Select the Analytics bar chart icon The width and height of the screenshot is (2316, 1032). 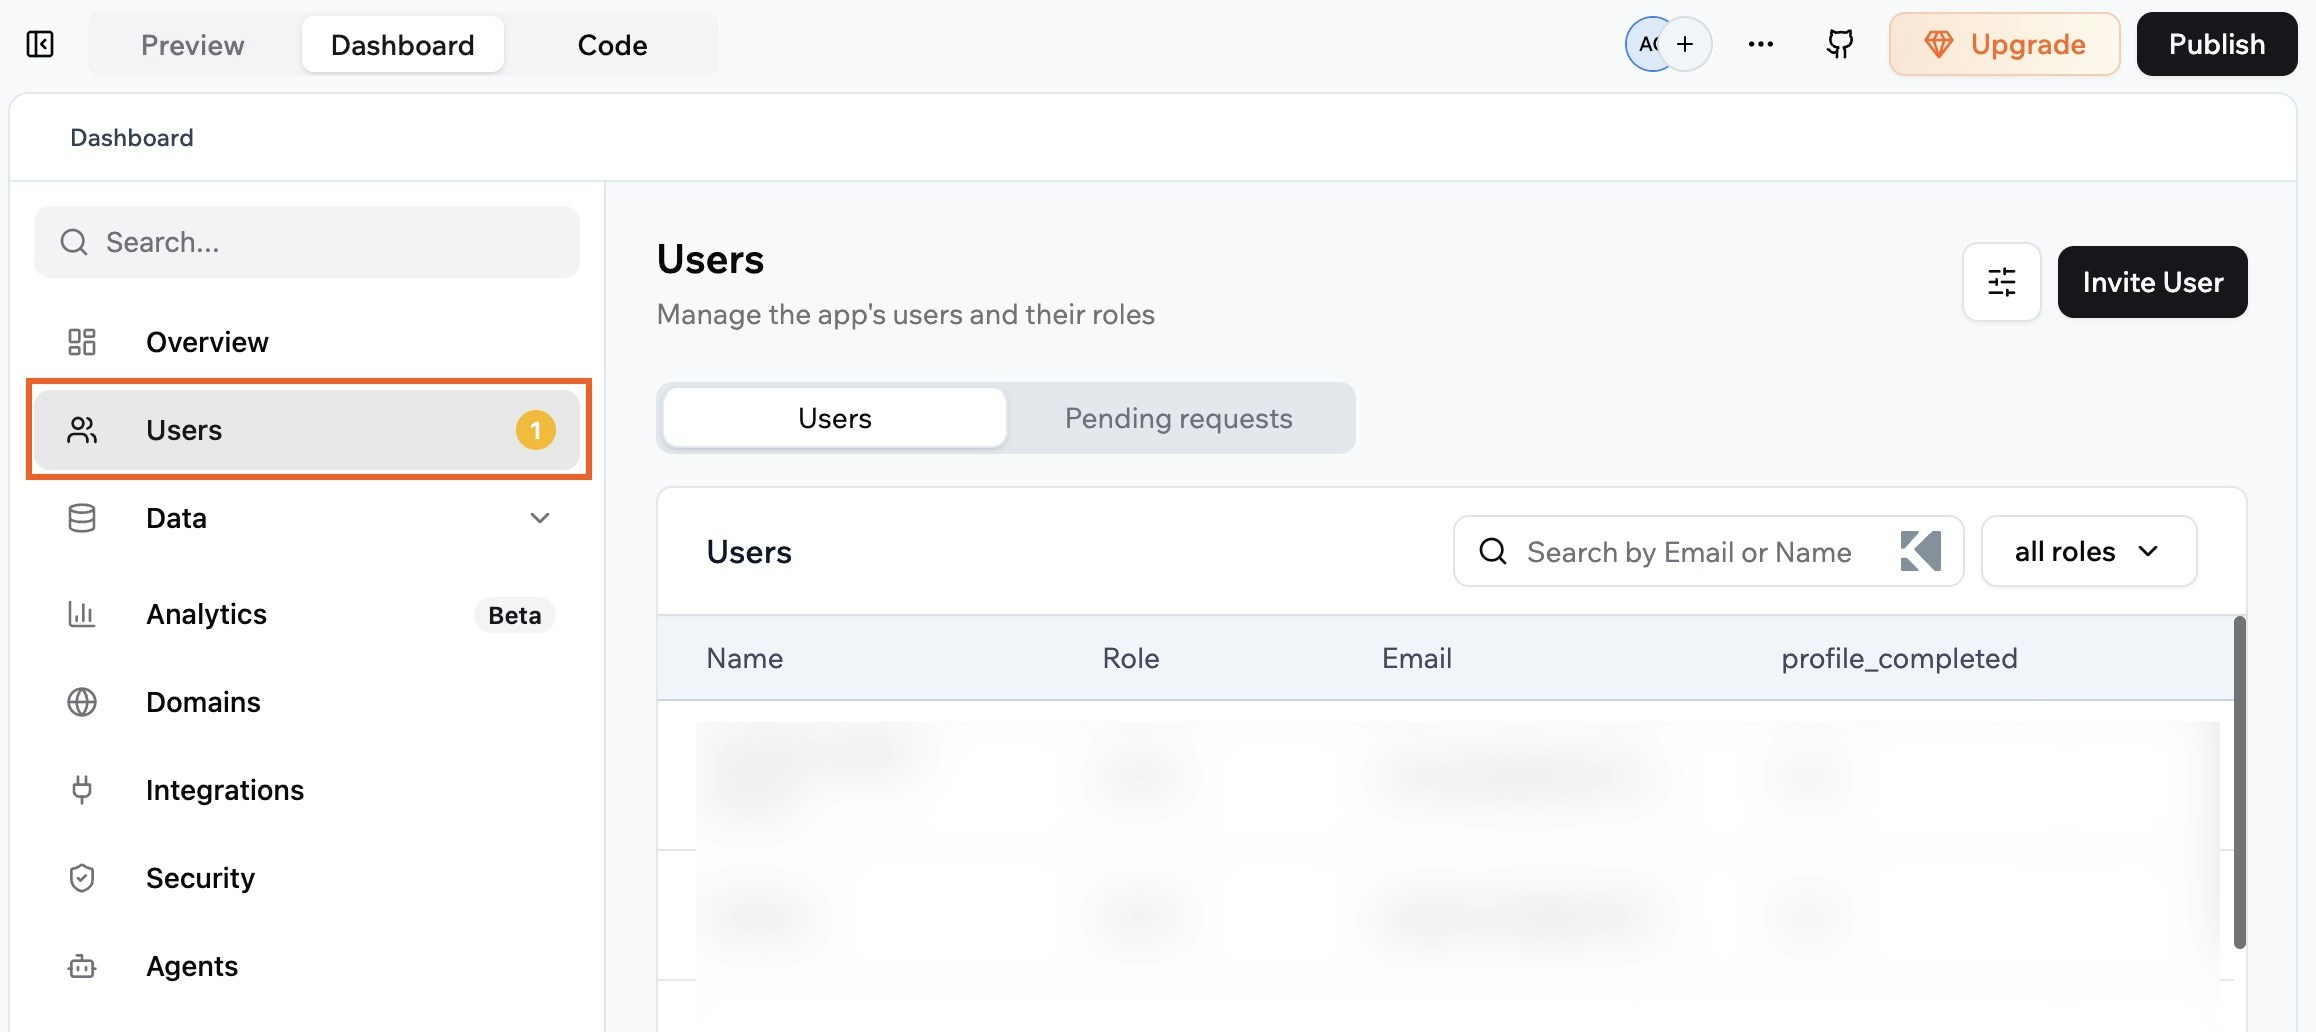[80, 614]
